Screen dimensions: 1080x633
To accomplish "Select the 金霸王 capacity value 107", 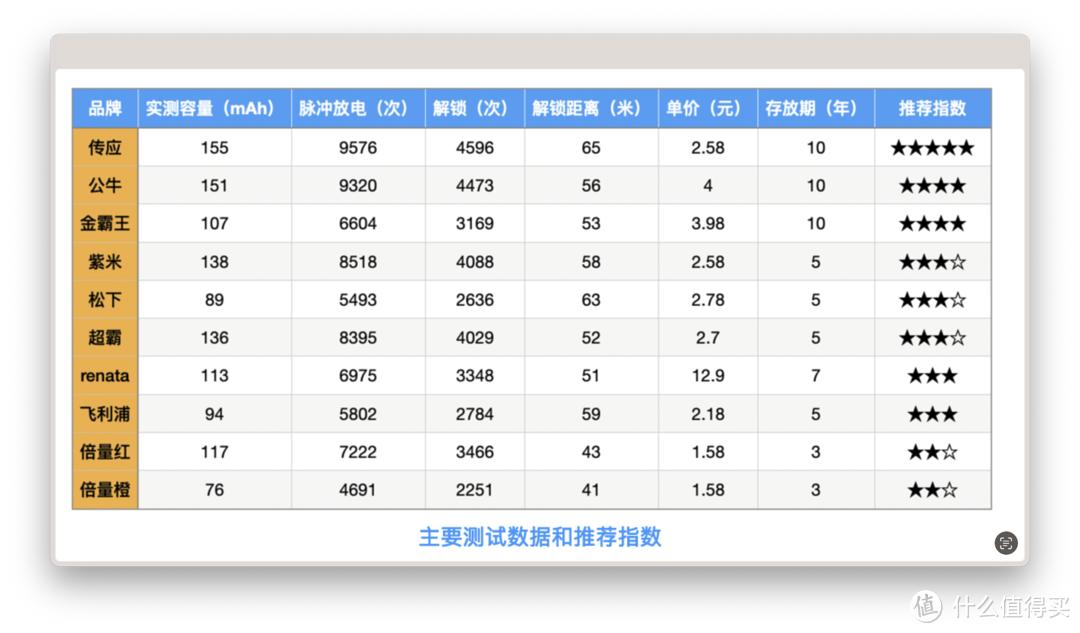I will (213, 223).
